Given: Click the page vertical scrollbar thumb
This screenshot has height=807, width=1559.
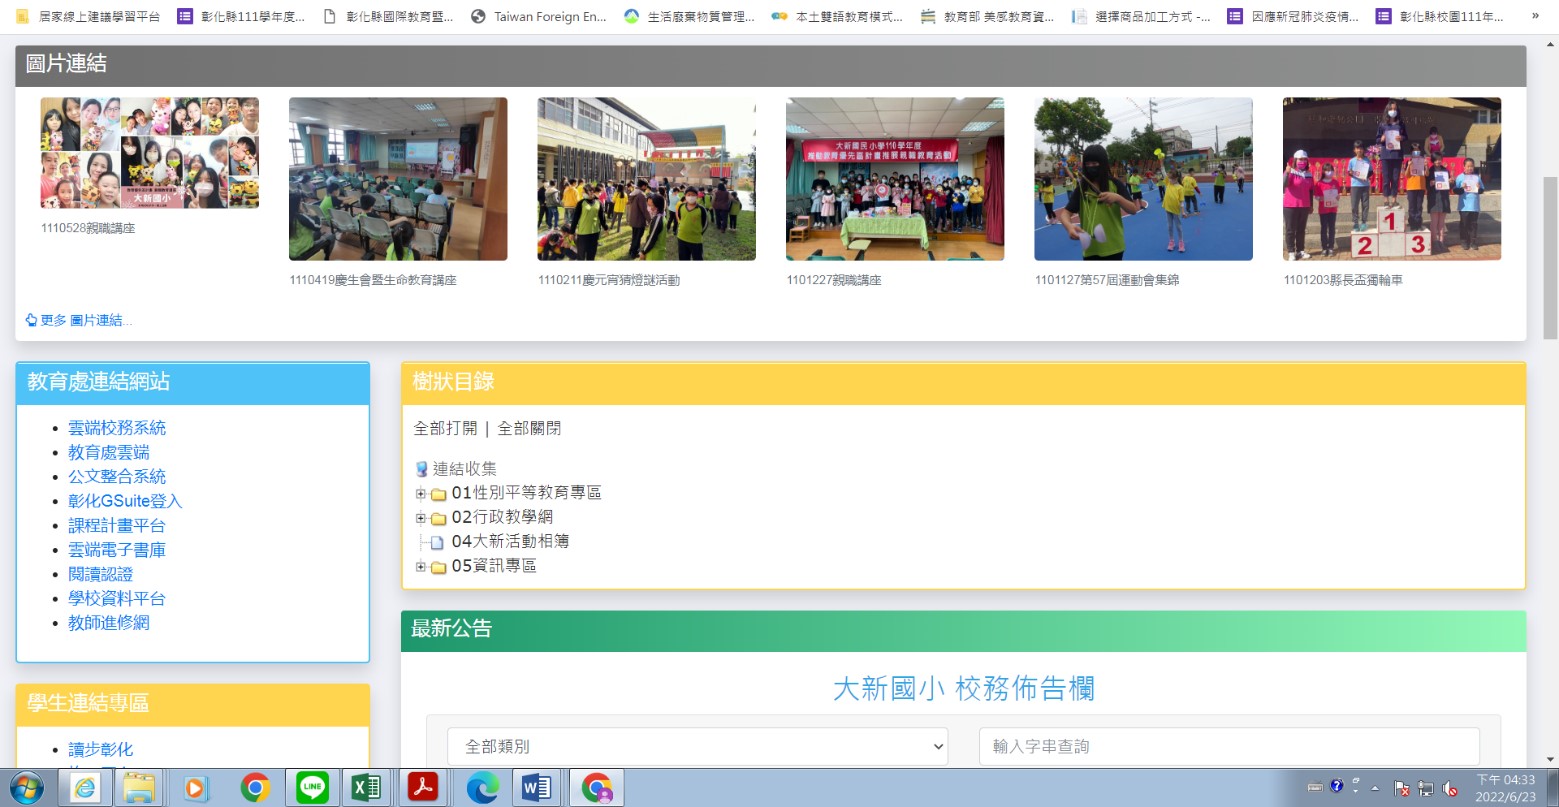Looking at the screenshot, I should coord(1550,258).
